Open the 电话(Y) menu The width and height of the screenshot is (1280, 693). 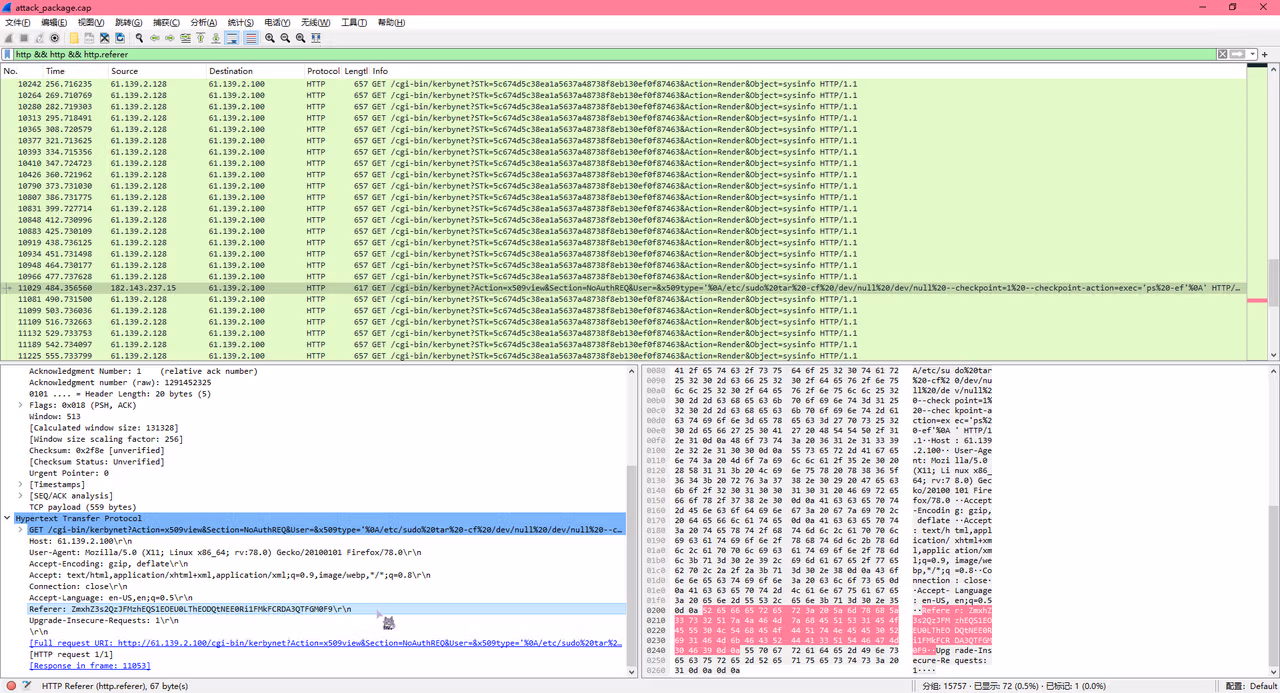tap(278, 22)
